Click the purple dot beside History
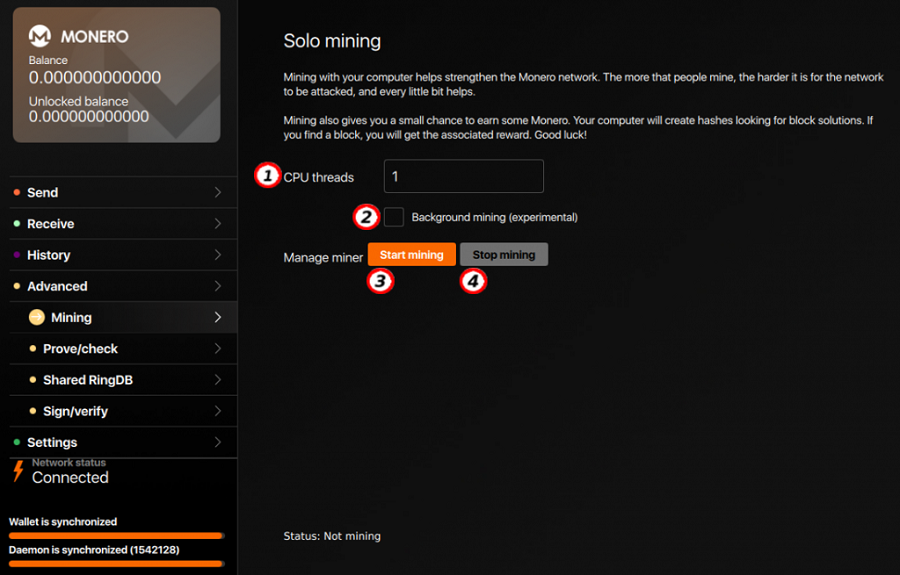This screenshot has width=900, height=575. tap(17, 255)
